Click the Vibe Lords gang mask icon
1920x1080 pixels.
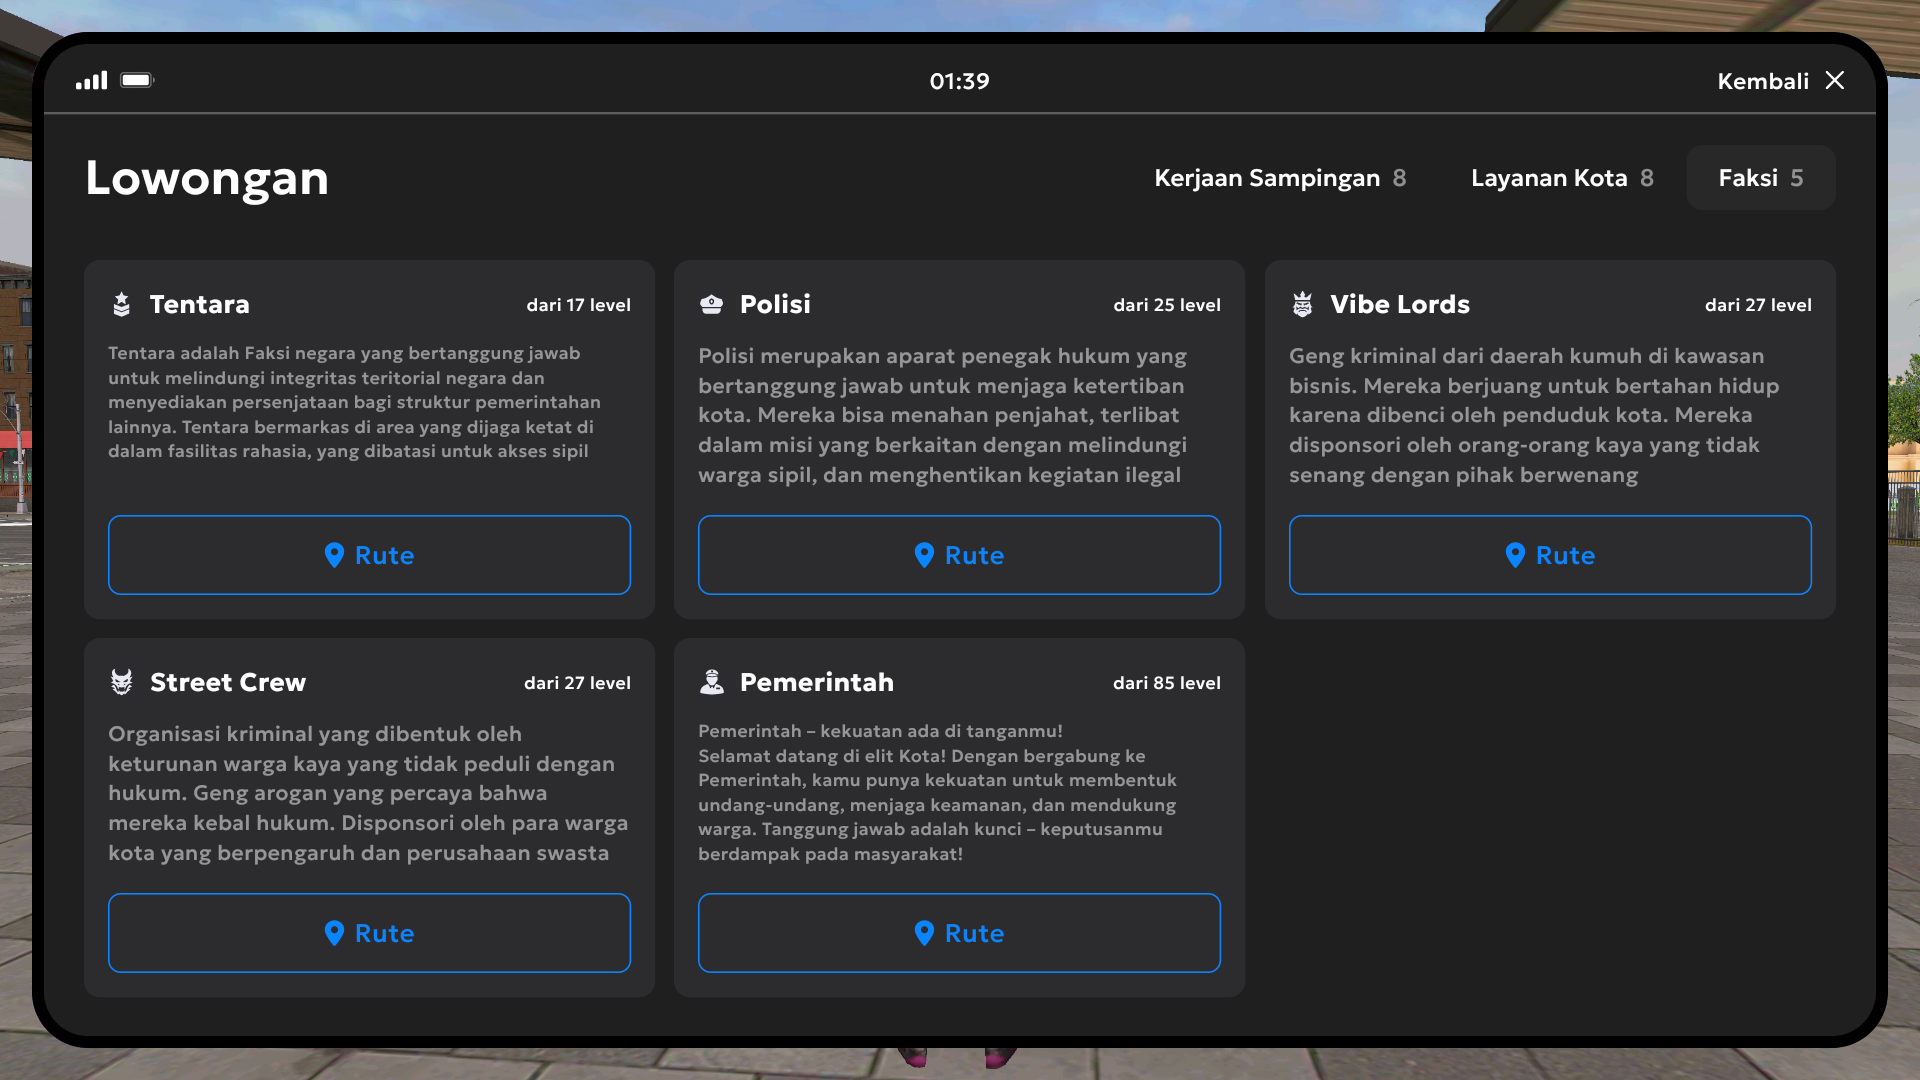(1302, 305)
